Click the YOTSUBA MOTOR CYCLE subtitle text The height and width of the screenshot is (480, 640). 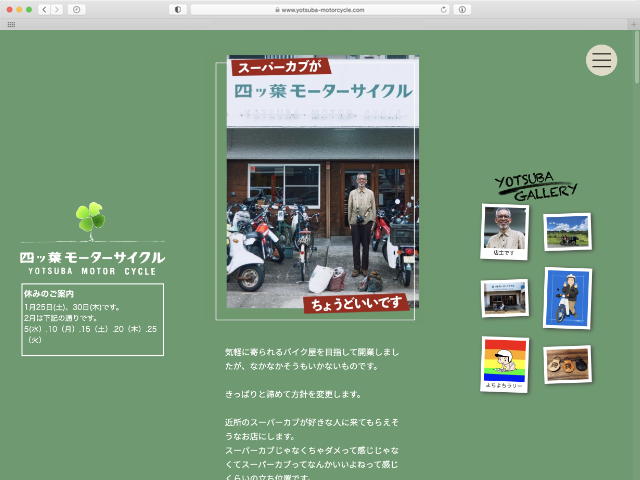[92, 271]
